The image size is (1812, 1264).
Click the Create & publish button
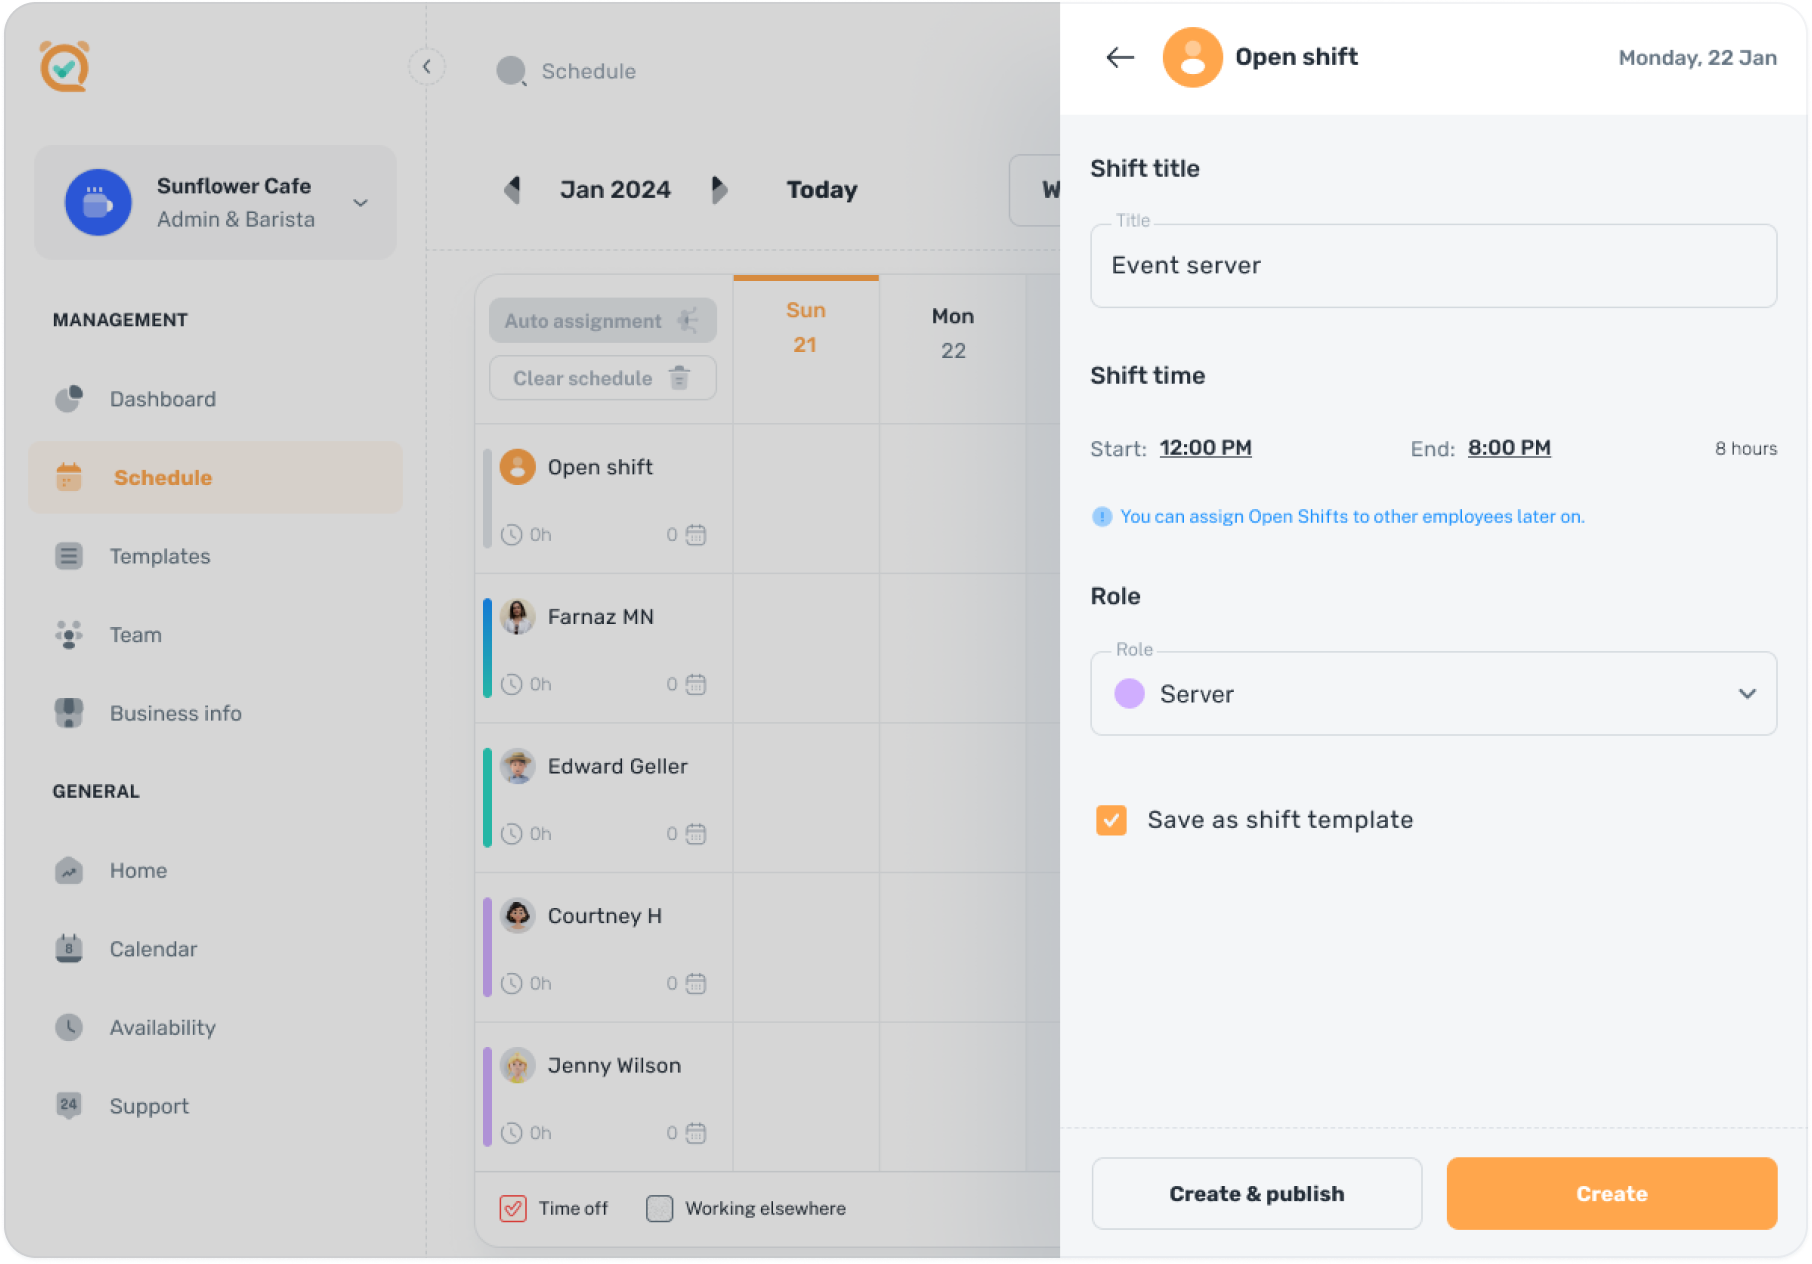coord(1256,1194)
